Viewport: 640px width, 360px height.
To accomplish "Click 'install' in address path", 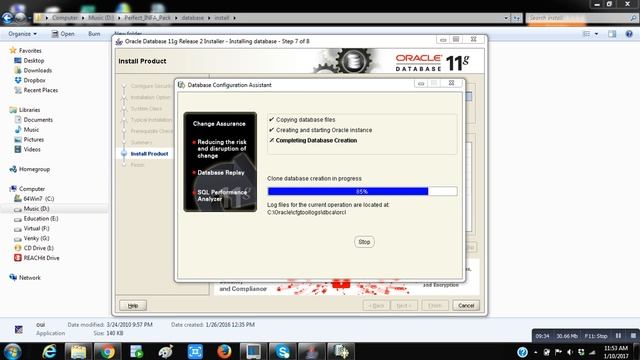I will pyautogui.click(x=222, y=18).
